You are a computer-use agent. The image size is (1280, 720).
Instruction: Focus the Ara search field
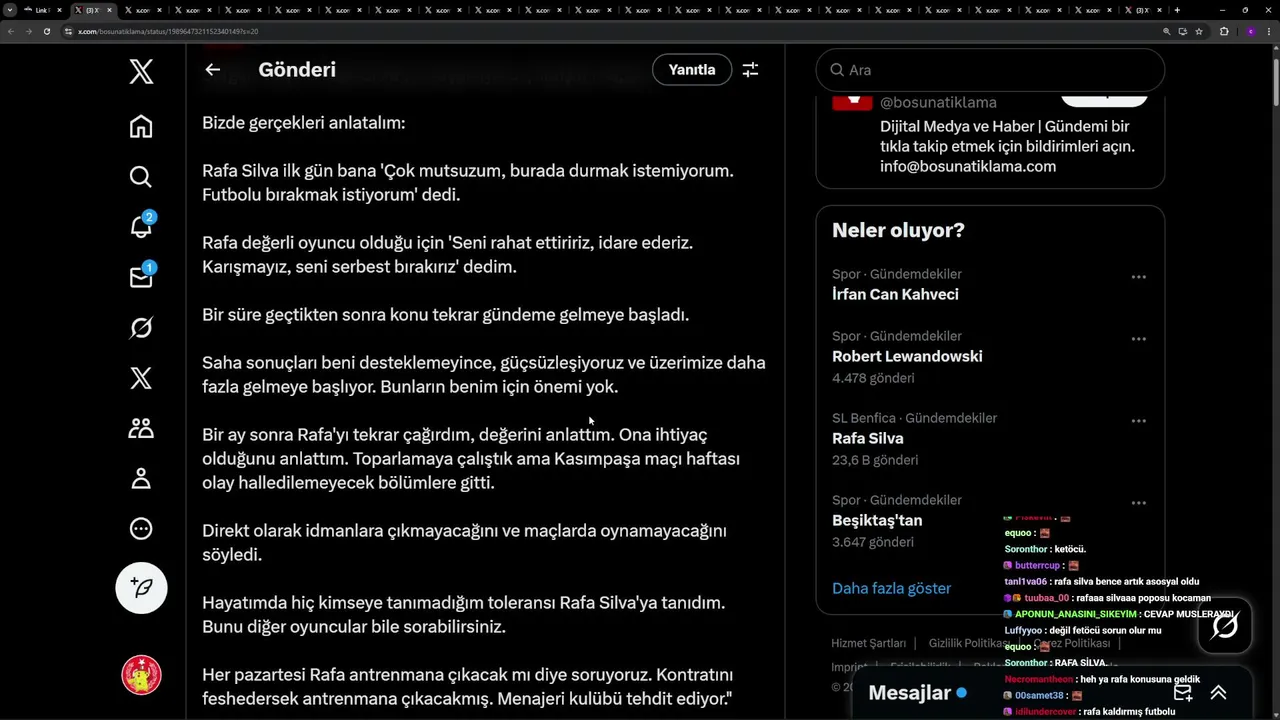click(990, 70)
